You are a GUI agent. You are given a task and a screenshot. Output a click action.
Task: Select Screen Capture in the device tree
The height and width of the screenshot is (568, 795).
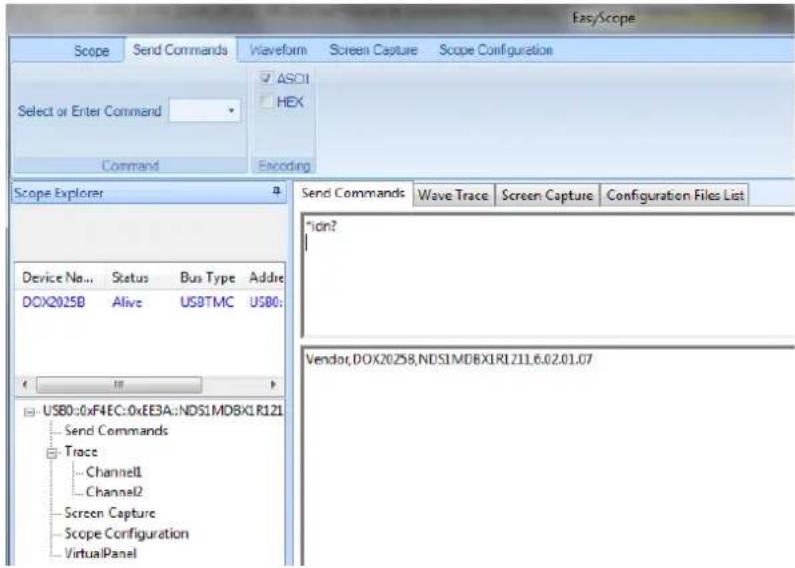pos(110,513)
